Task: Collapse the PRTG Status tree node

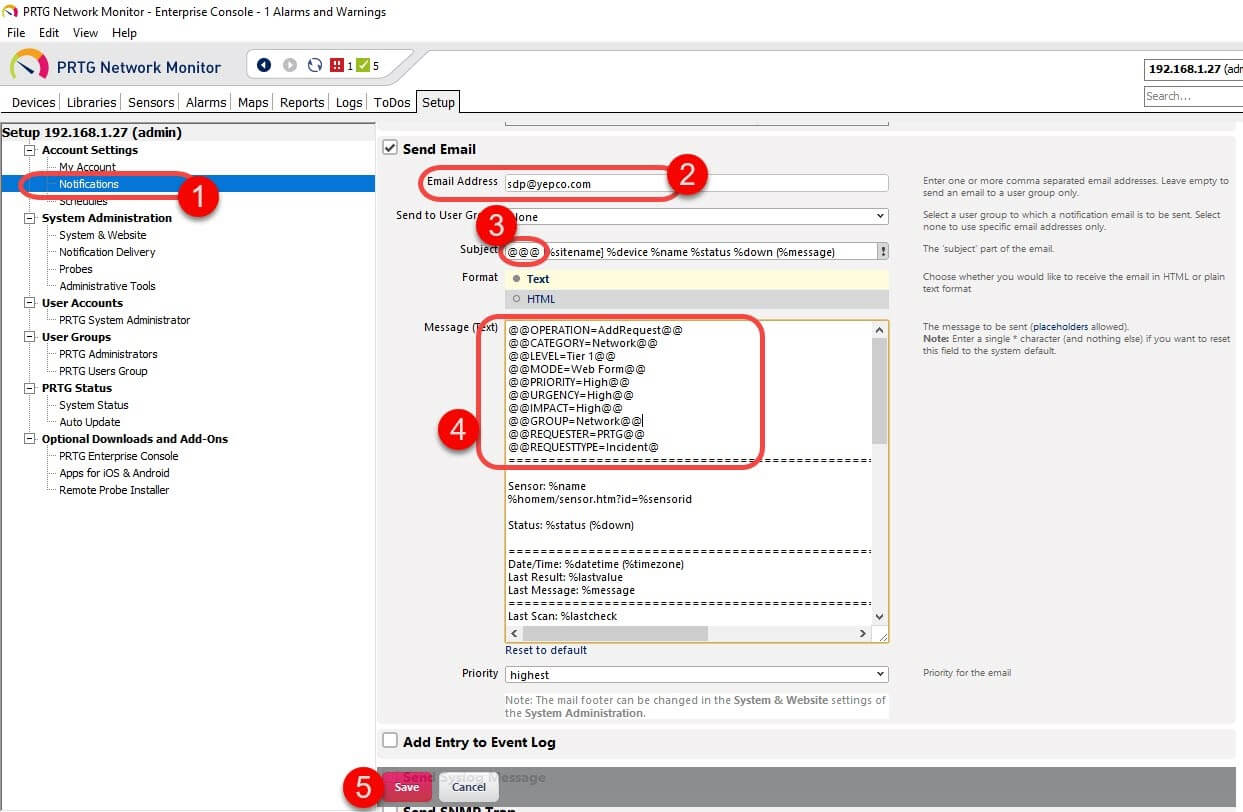Action: pos(30,388)
